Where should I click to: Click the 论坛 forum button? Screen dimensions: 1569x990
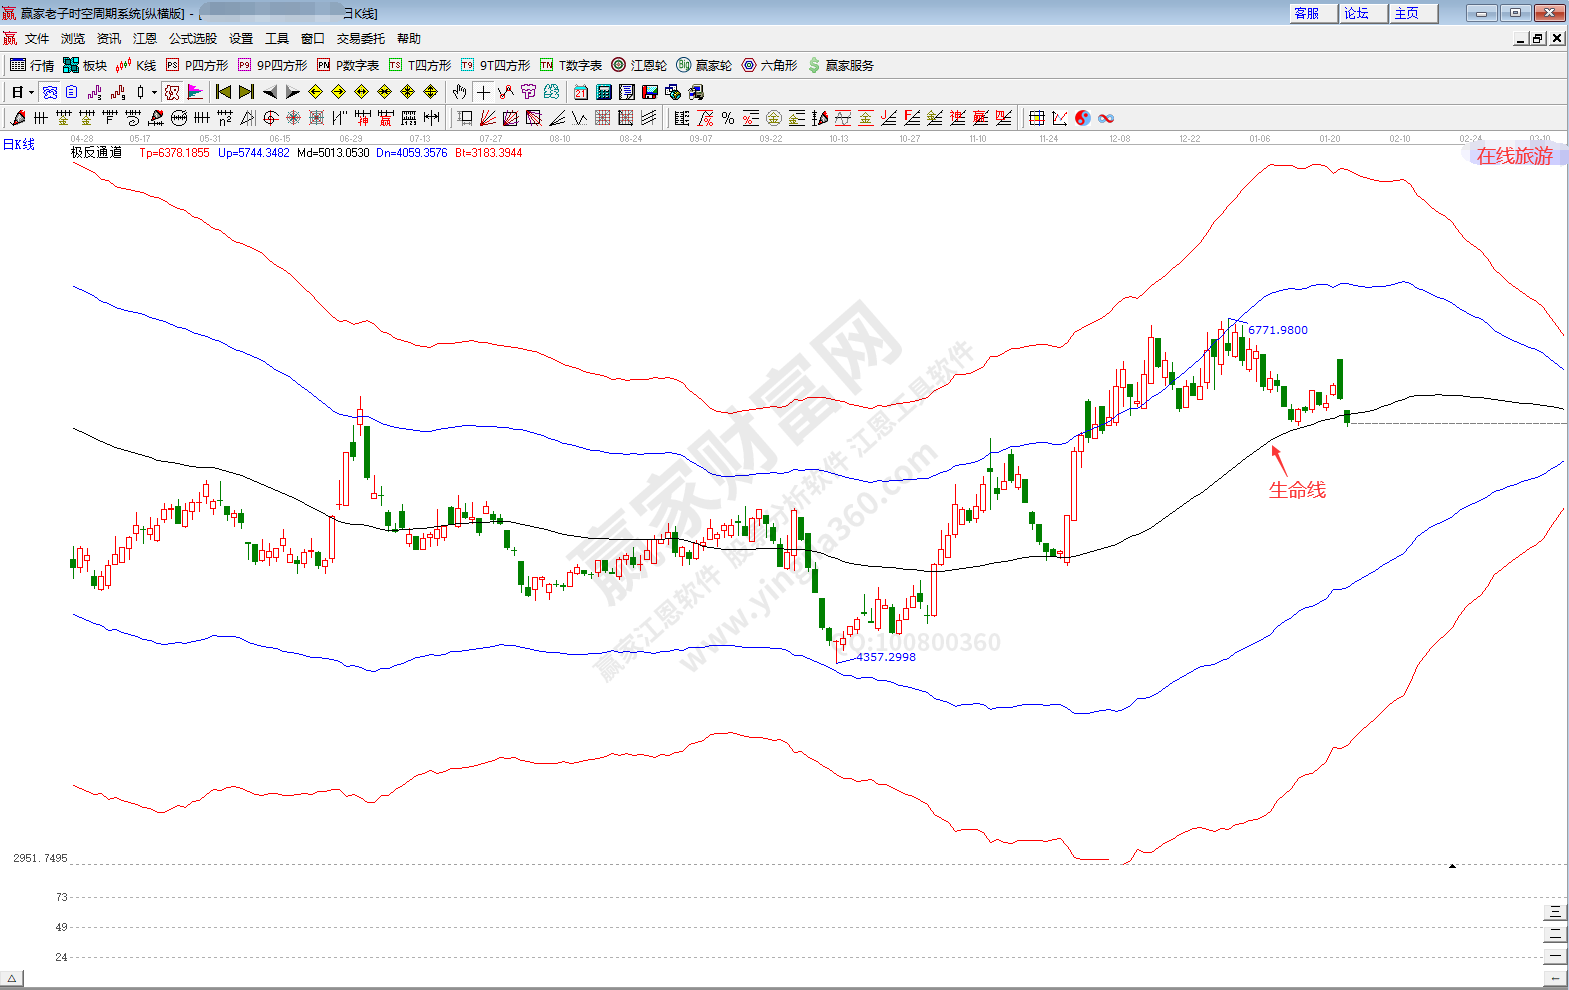(1356, 13)
